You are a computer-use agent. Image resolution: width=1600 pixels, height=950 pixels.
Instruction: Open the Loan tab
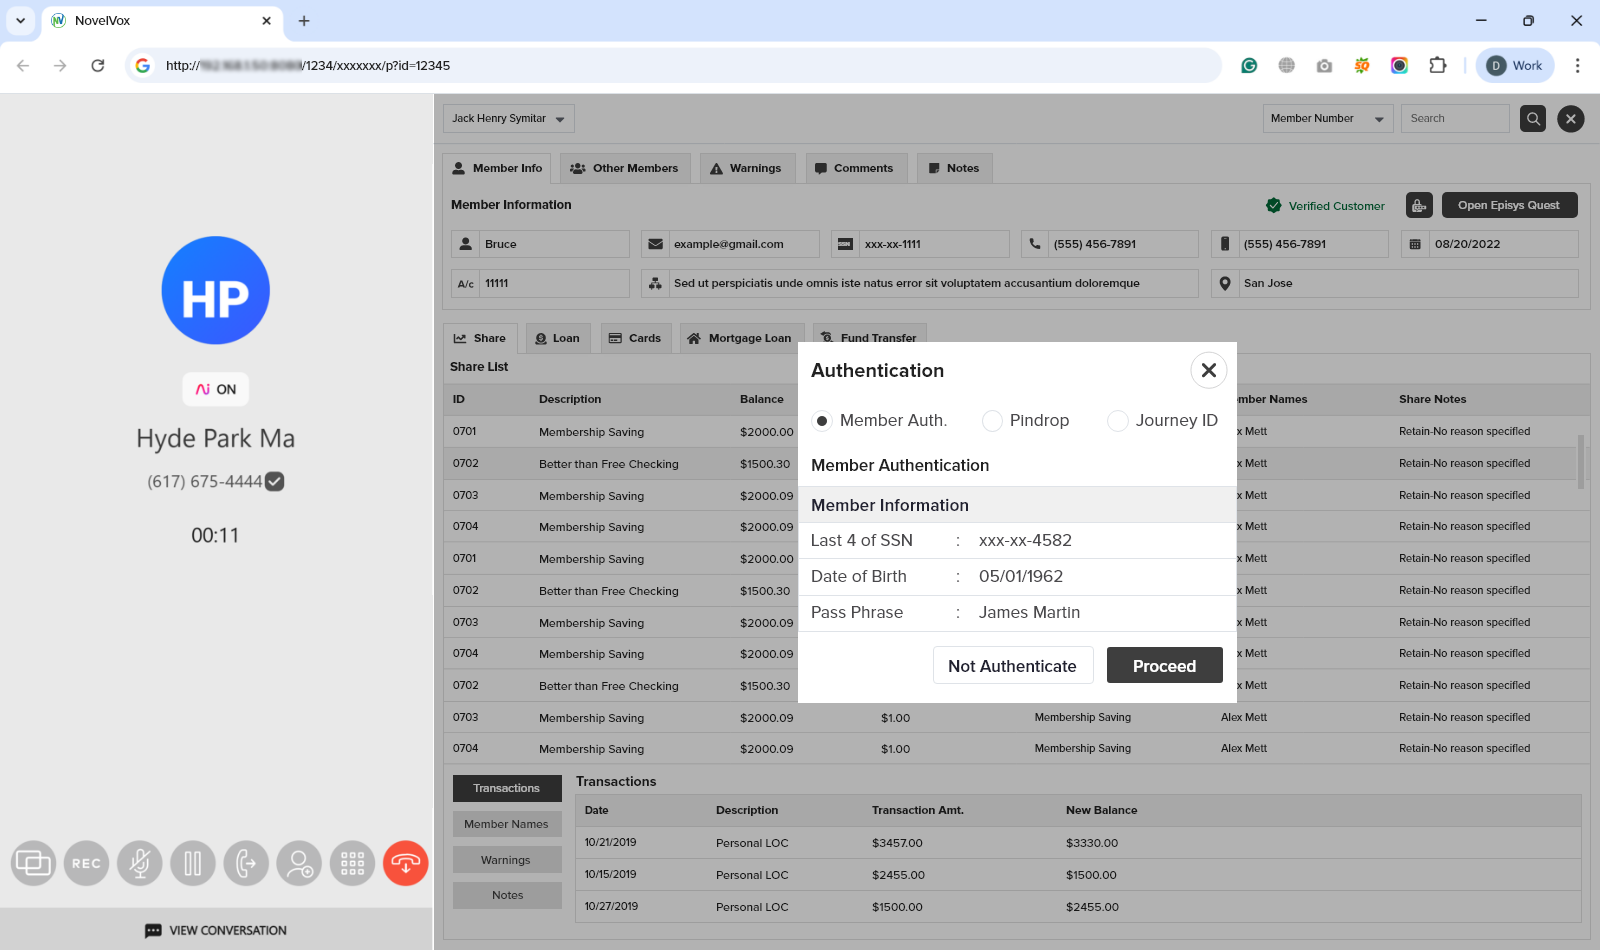point(557,338)
